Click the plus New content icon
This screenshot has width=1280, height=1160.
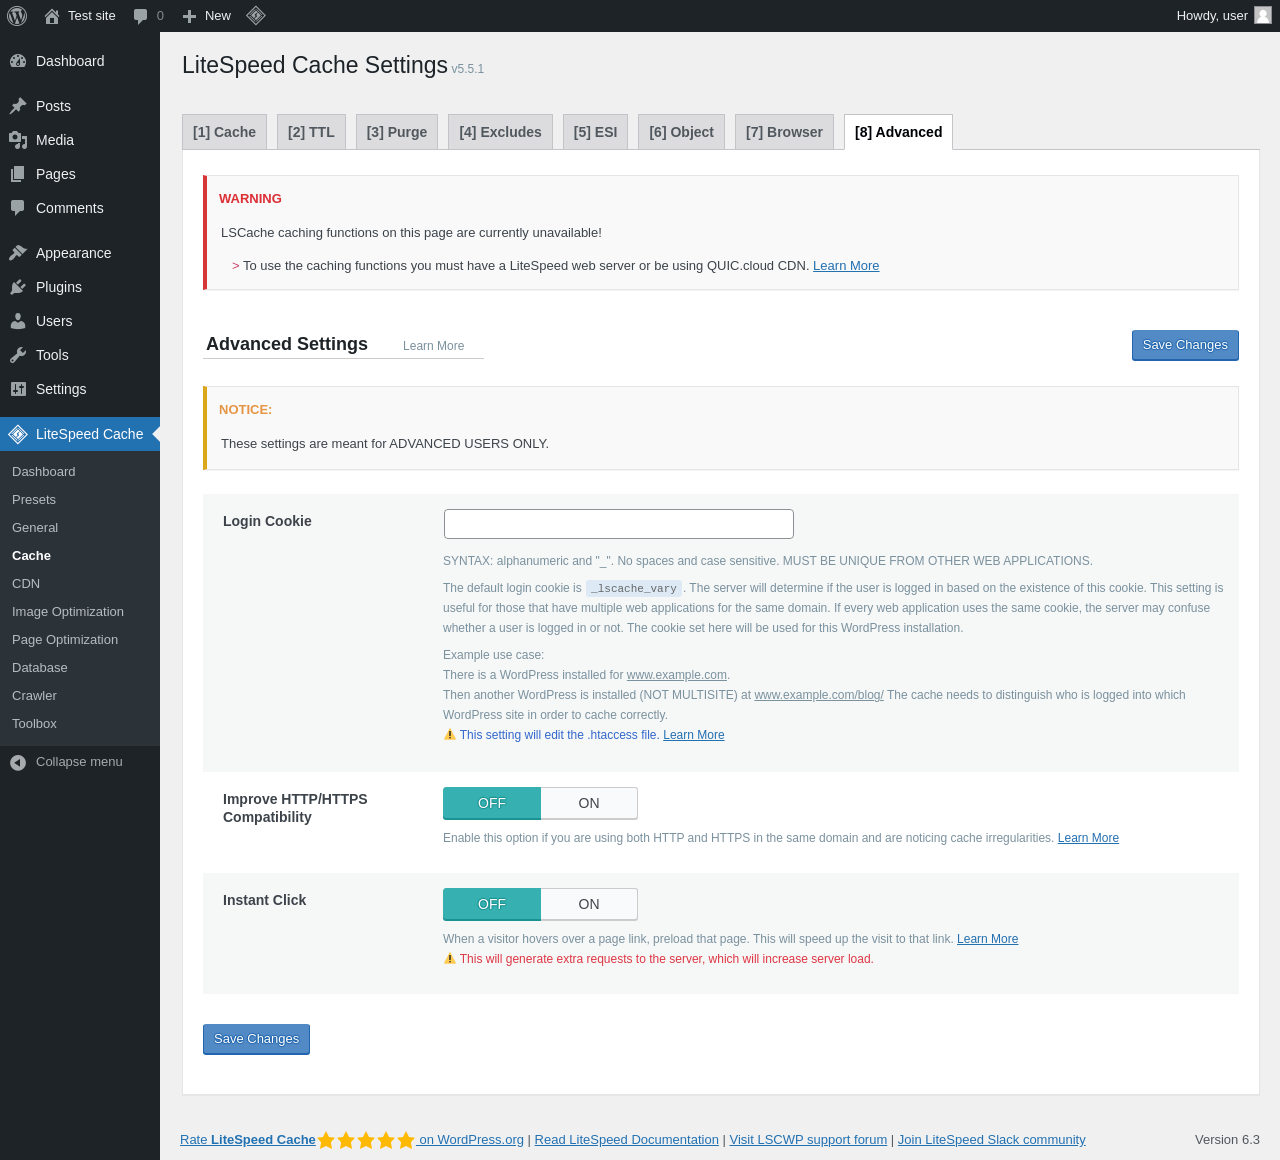[189, 16]
